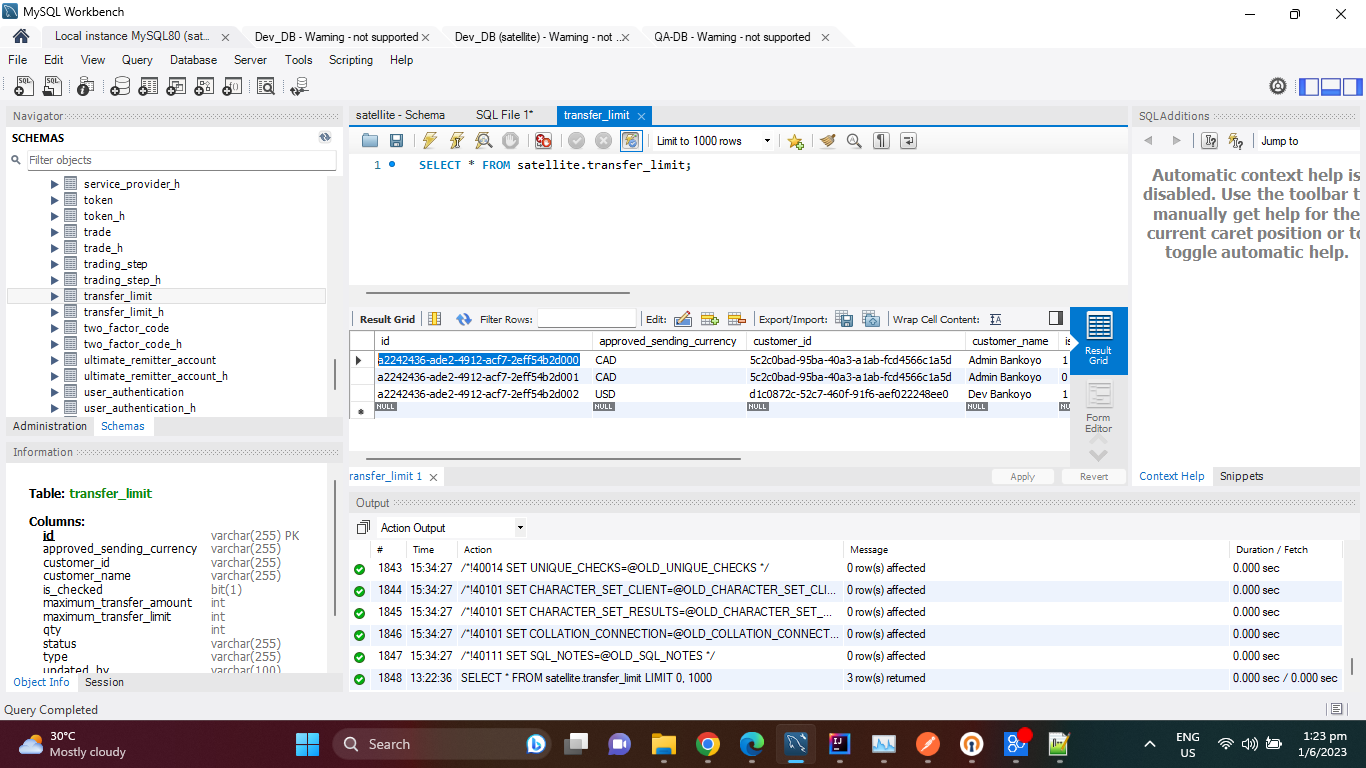Create new view toolbar icon
The width and height of the screenshot is (1366, 768).
tap(176, 87)
